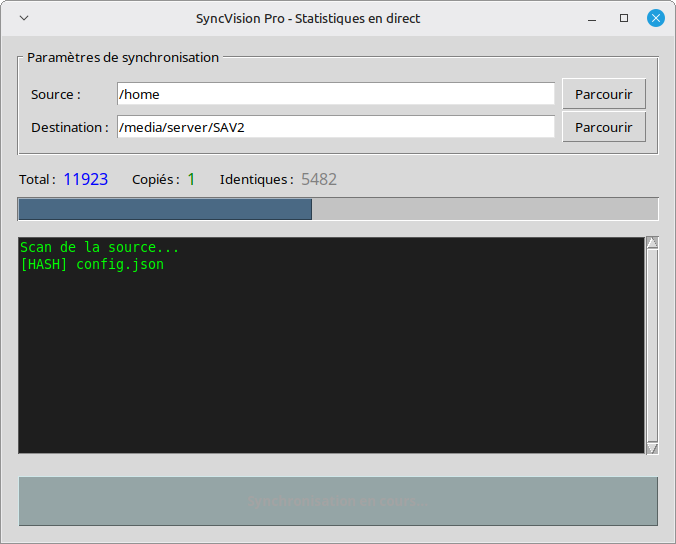Click the 'SyncVision Pro - Statistiques en direct' title bar
Viewport: 676px width, 544px height.
(307, 18)
